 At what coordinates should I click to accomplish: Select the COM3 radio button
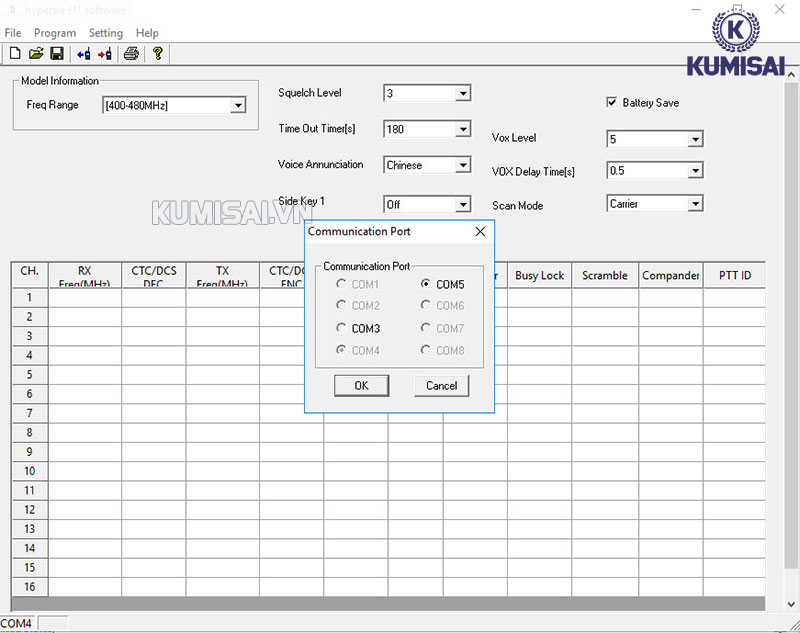(342, 328)
